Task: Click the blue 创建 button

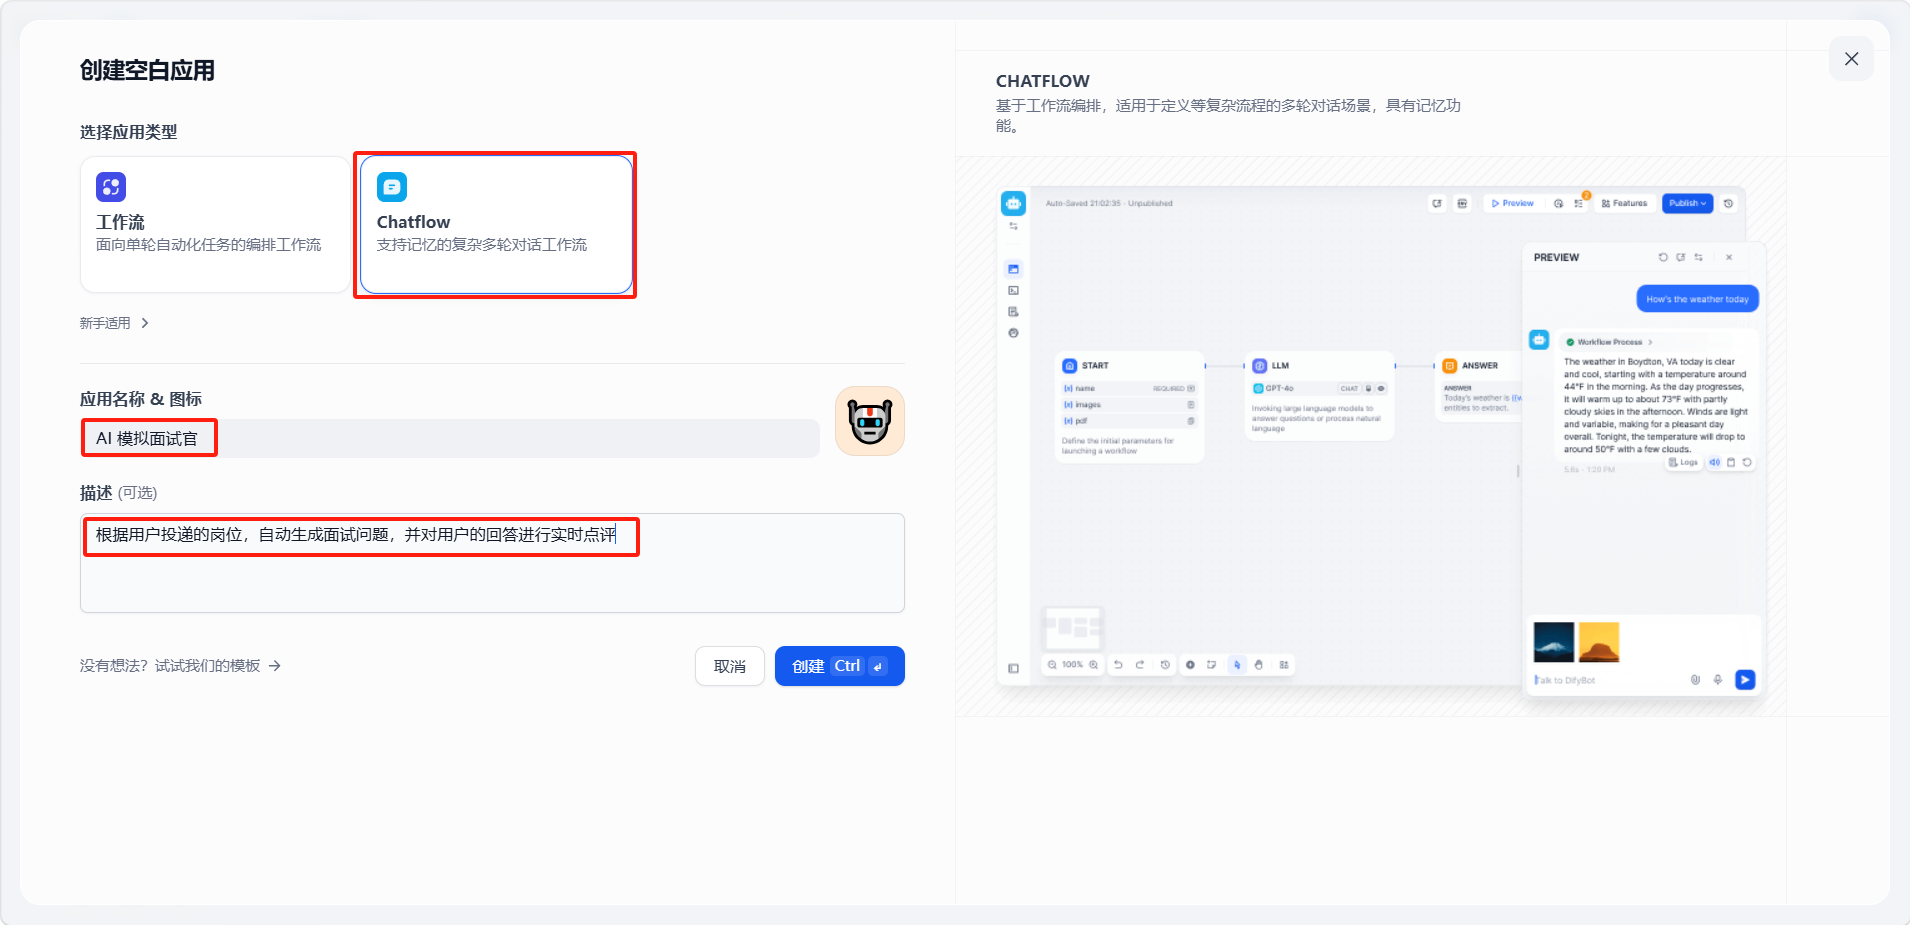Action: [x=839, y=666]
